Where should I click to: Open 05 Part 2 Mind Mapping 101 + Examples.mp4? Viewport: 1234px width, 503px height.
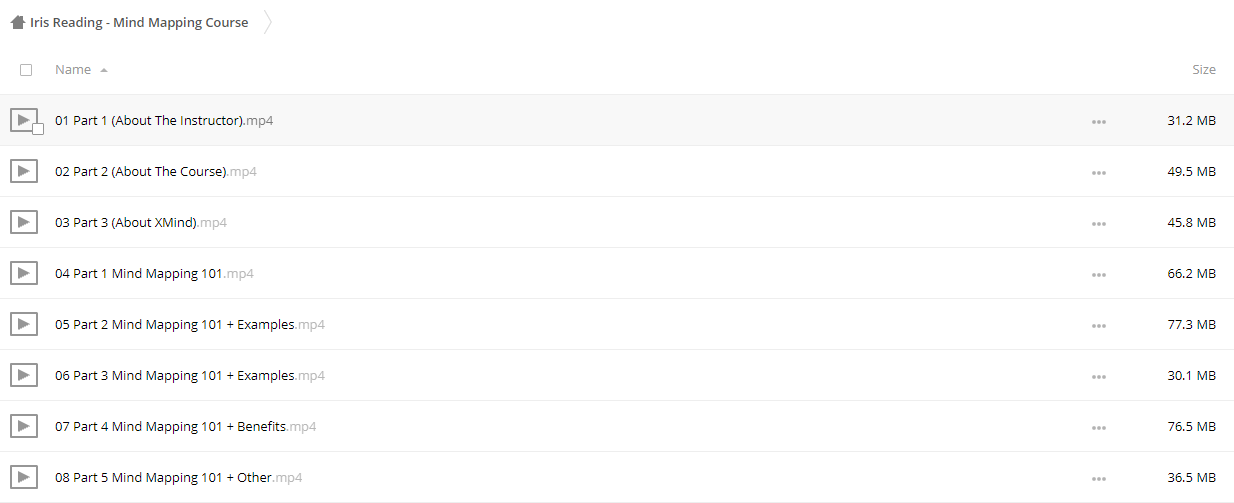point(190,324)
